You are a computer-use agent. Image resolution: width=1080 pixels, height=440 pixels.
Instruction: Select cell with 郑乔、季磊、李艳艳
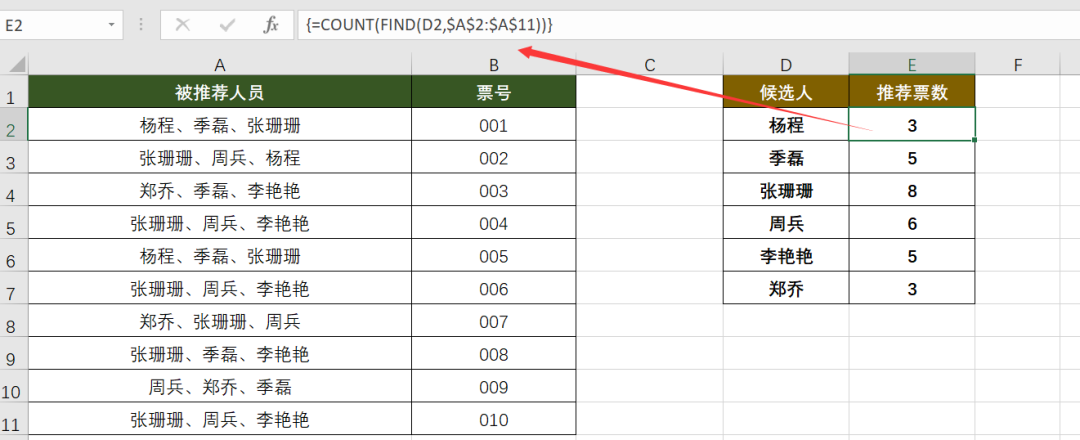pyautogui.click(x=220, y=191)
